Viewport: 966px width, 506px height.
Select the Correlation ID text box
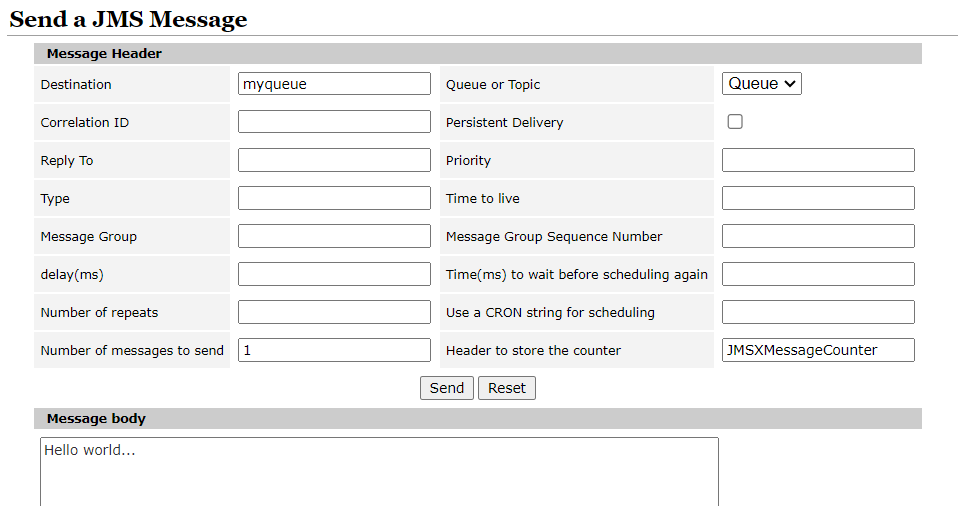coord(334,121)
